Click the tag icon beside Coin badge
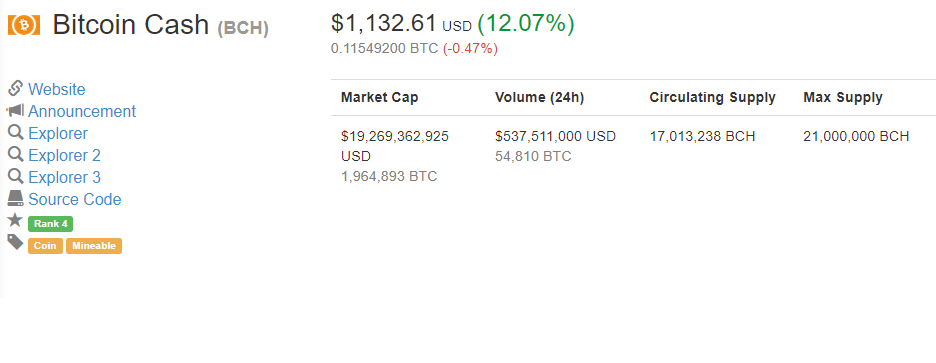The width and height of the screenshot is (936, 363). pos(15,242)
